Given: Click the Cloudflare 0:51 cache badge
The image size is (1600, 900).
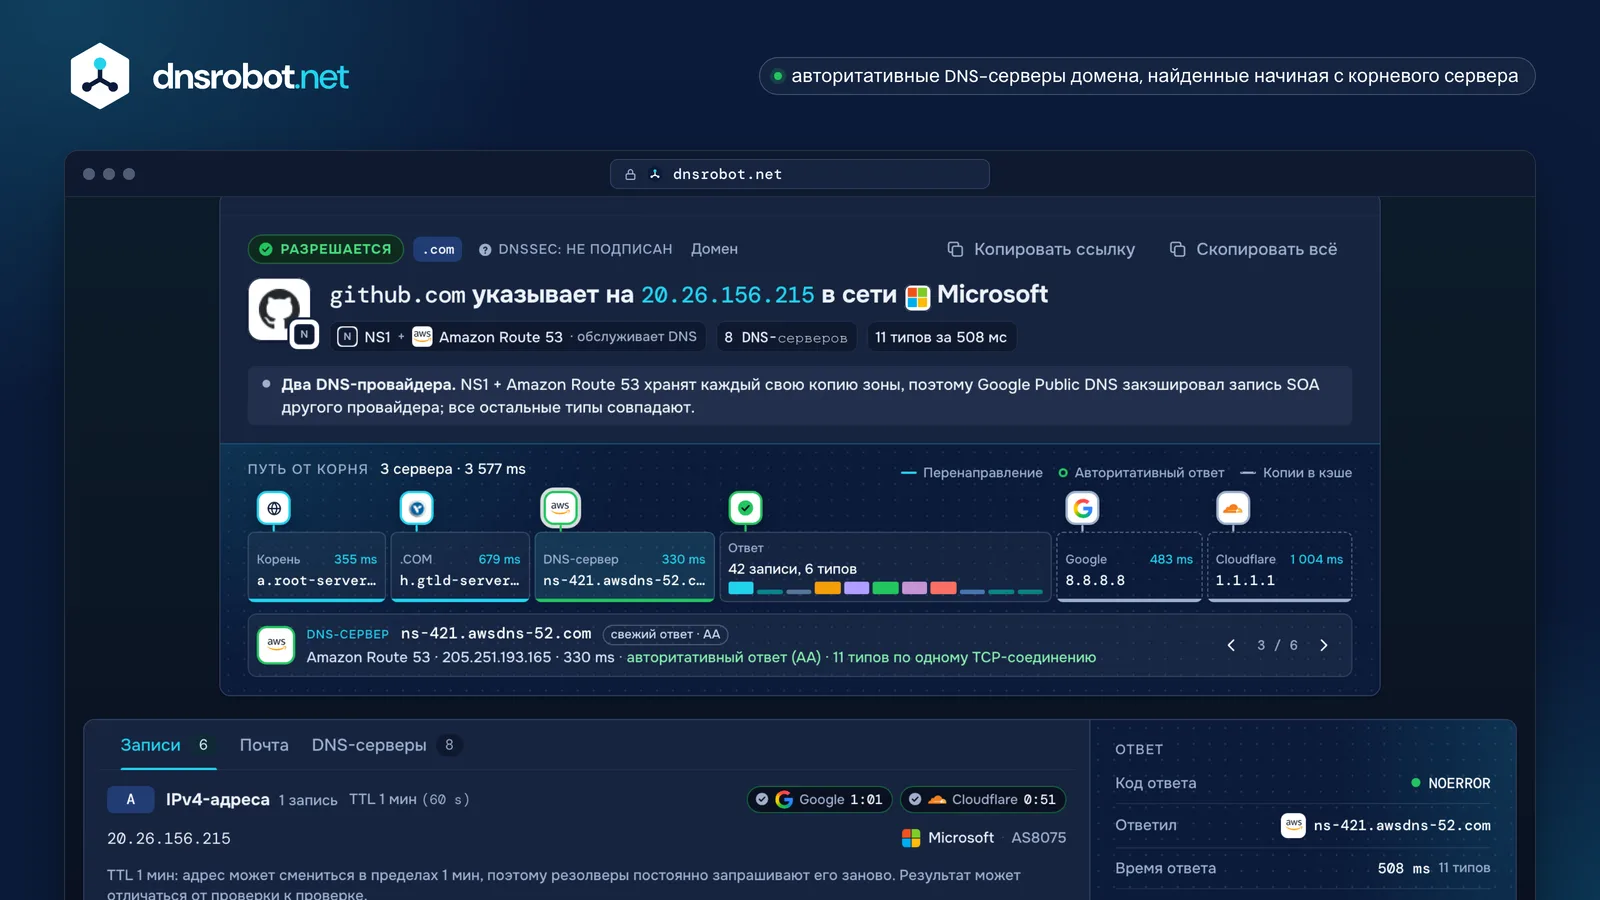Looking at the screenshot, I should [983, 799].
